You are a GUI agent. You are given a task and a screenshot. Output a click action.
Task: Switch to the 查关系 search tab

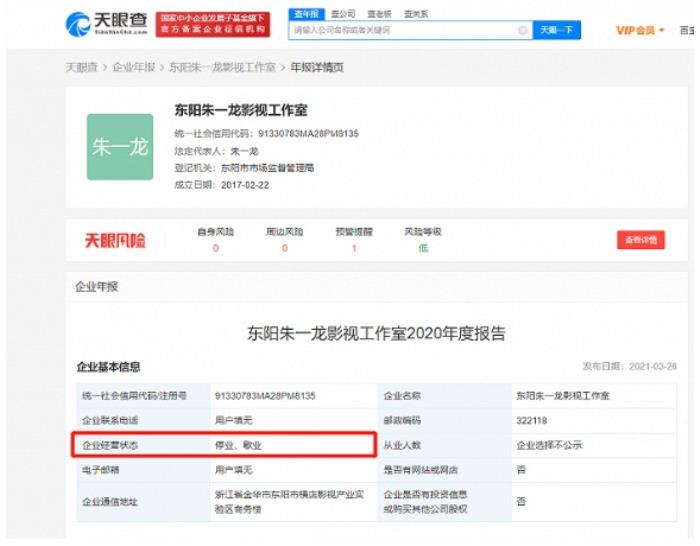click(415, 14)
